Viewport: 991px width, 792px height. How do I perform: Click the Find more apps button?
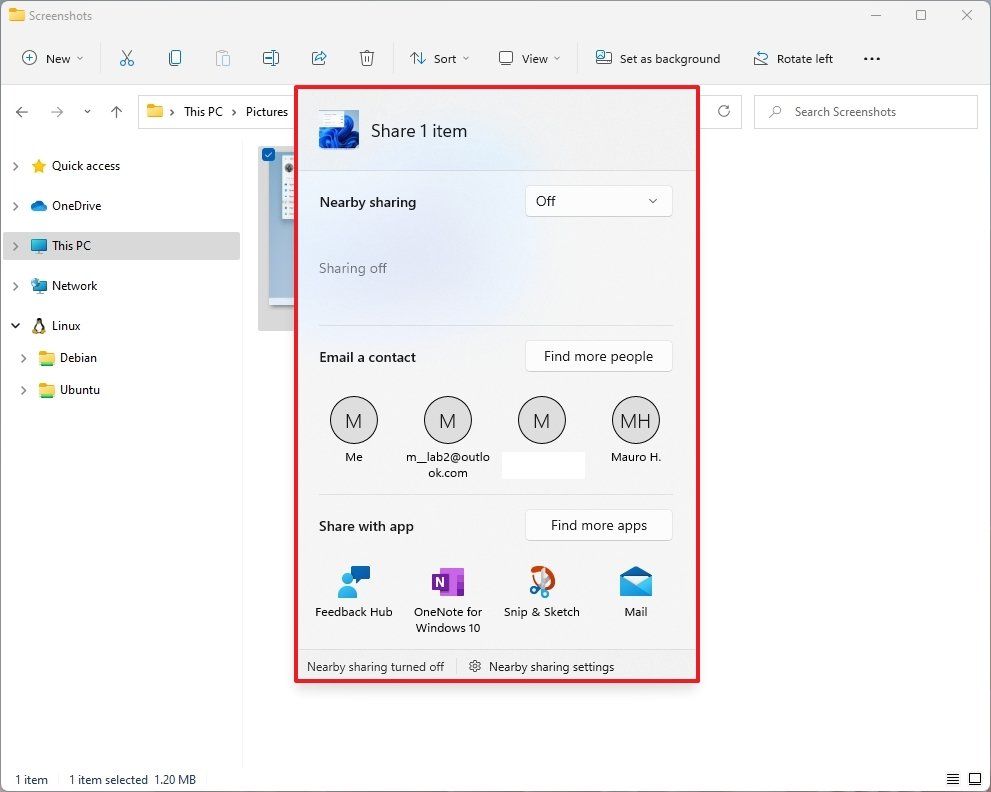[598, 525]
